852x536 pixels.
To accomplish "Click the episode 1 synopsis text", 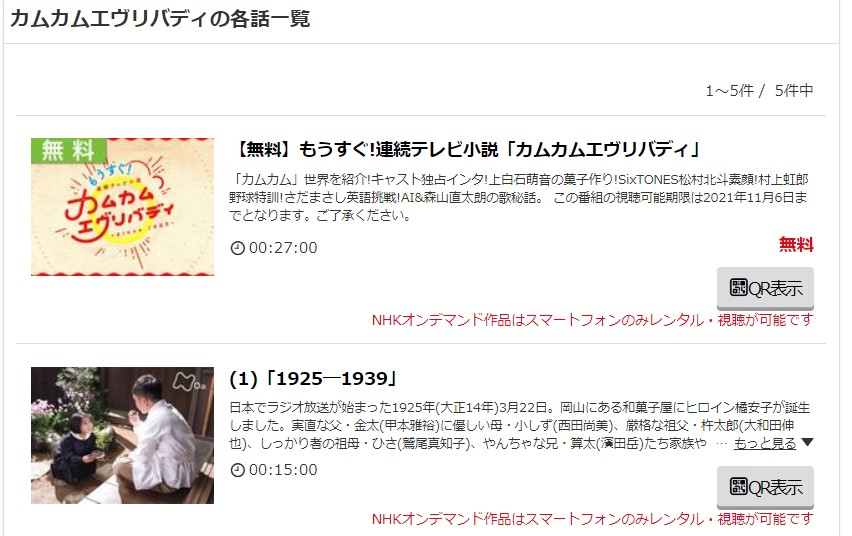I will [x=519, y=426].
